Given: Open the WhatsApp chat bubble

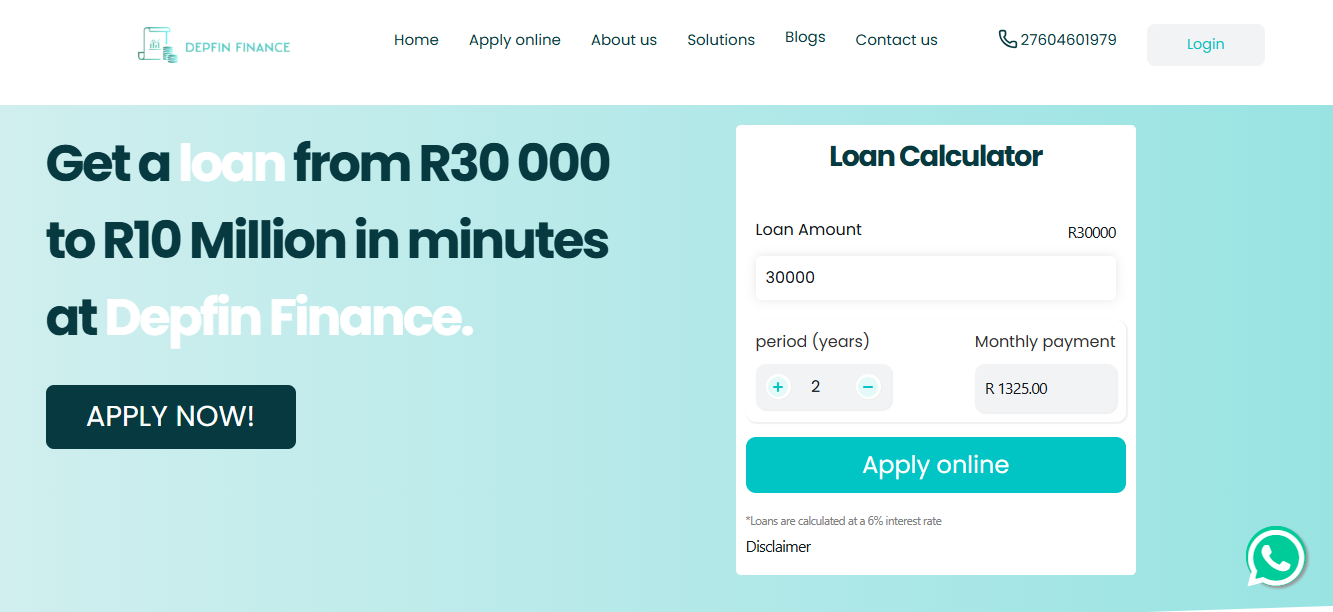Looking at the screenshot, I should [1275, 557].
